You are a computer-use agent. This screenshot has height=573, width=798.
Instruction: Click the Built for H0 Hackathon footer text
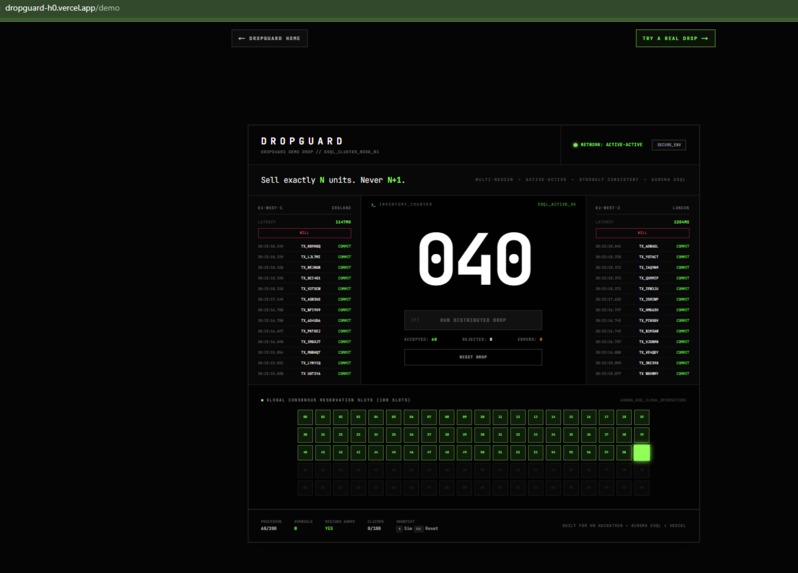[624, 526]
